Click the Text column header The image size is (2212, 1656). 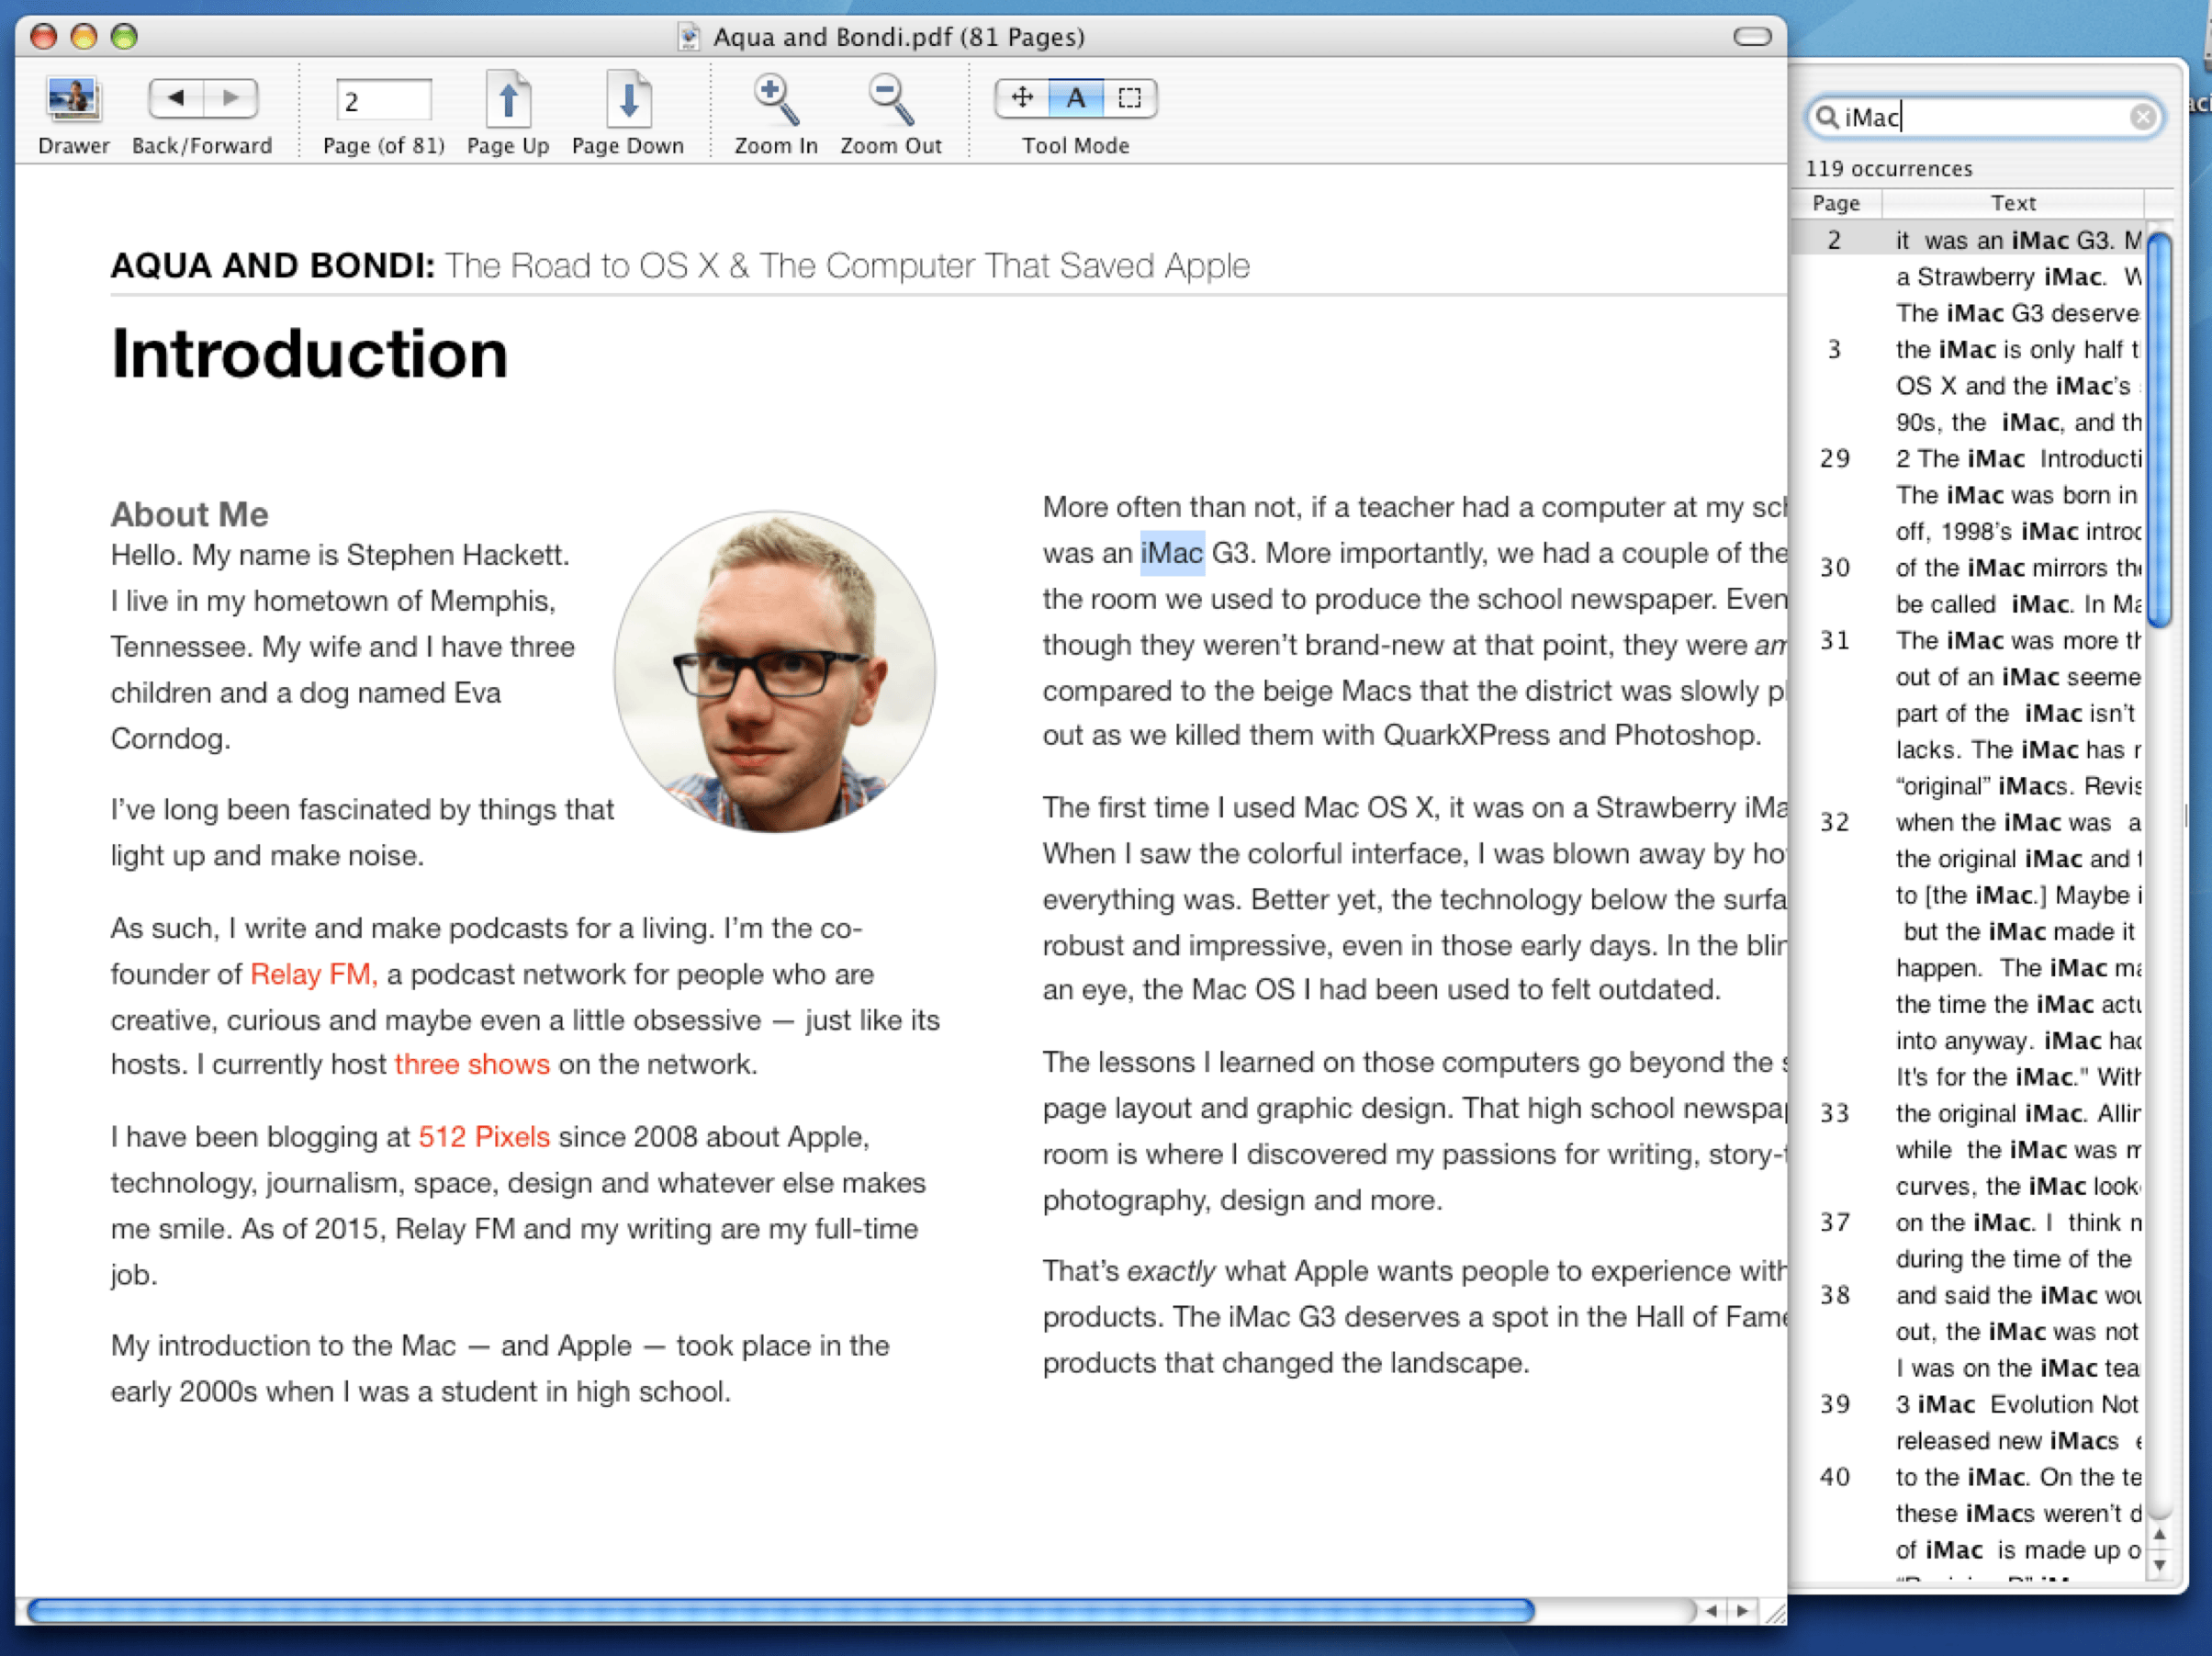2013,203
